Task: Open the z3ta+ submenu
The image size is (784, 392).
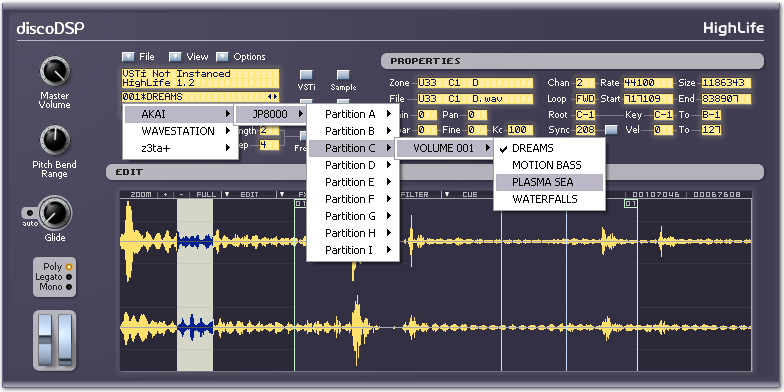Action: [180, 148]
